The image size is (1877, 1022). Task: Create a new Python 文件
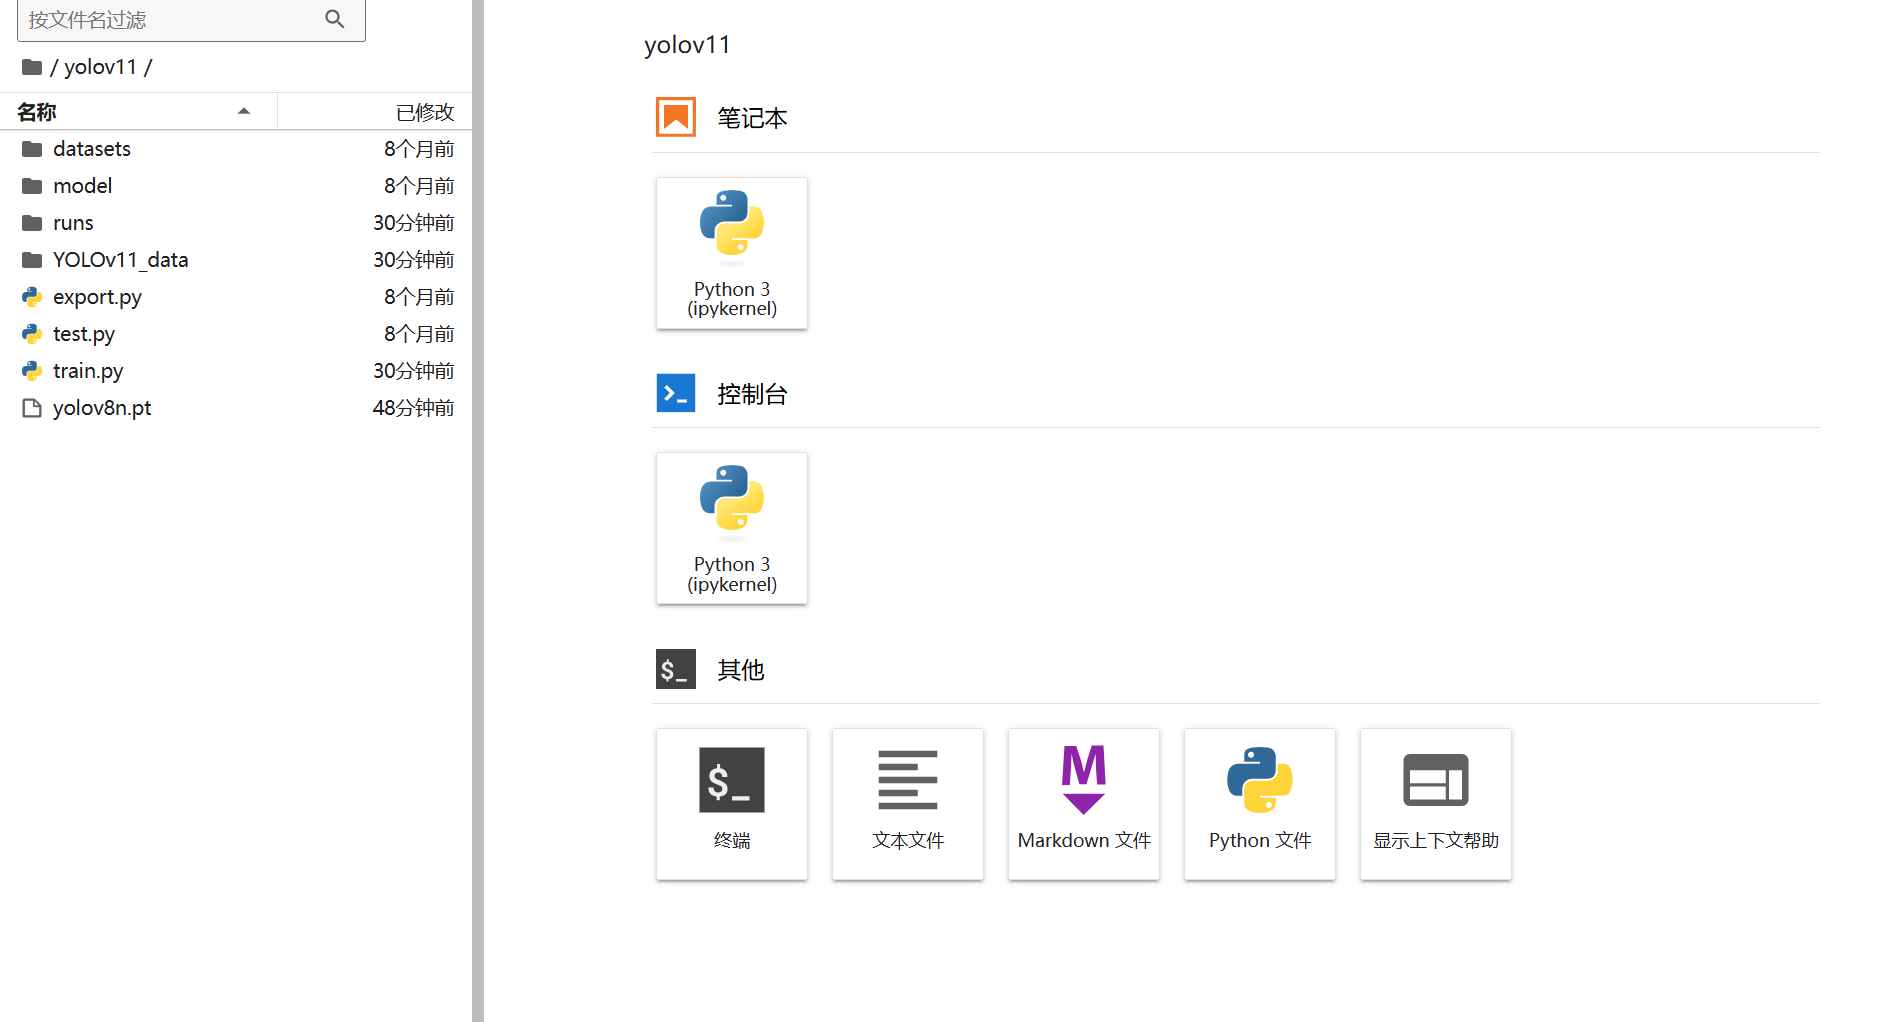coord(1260,804)
